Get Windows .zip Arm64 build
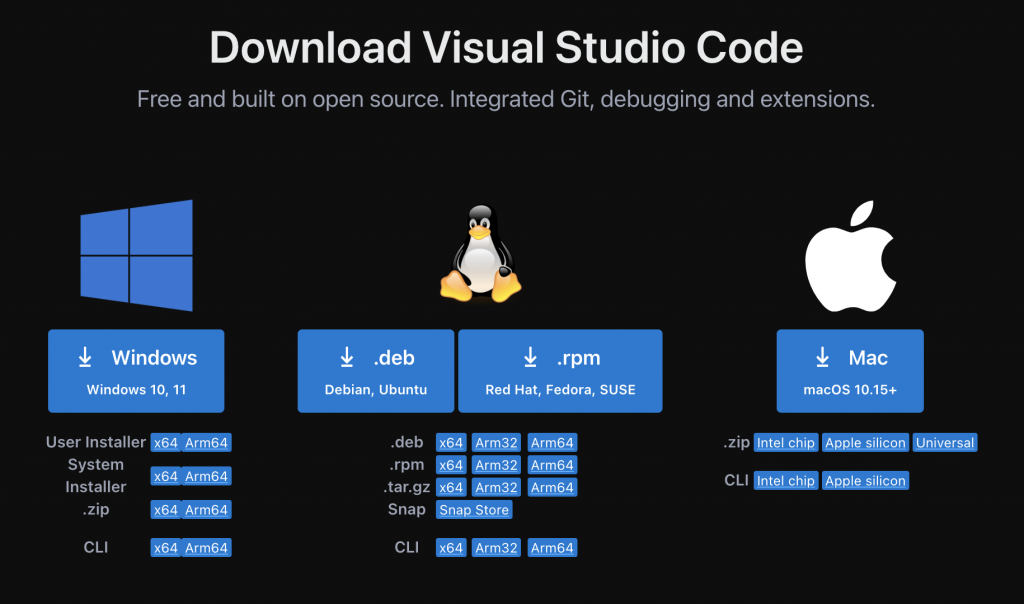Screen dimensions: 1024x604 (x=206, y=510)
